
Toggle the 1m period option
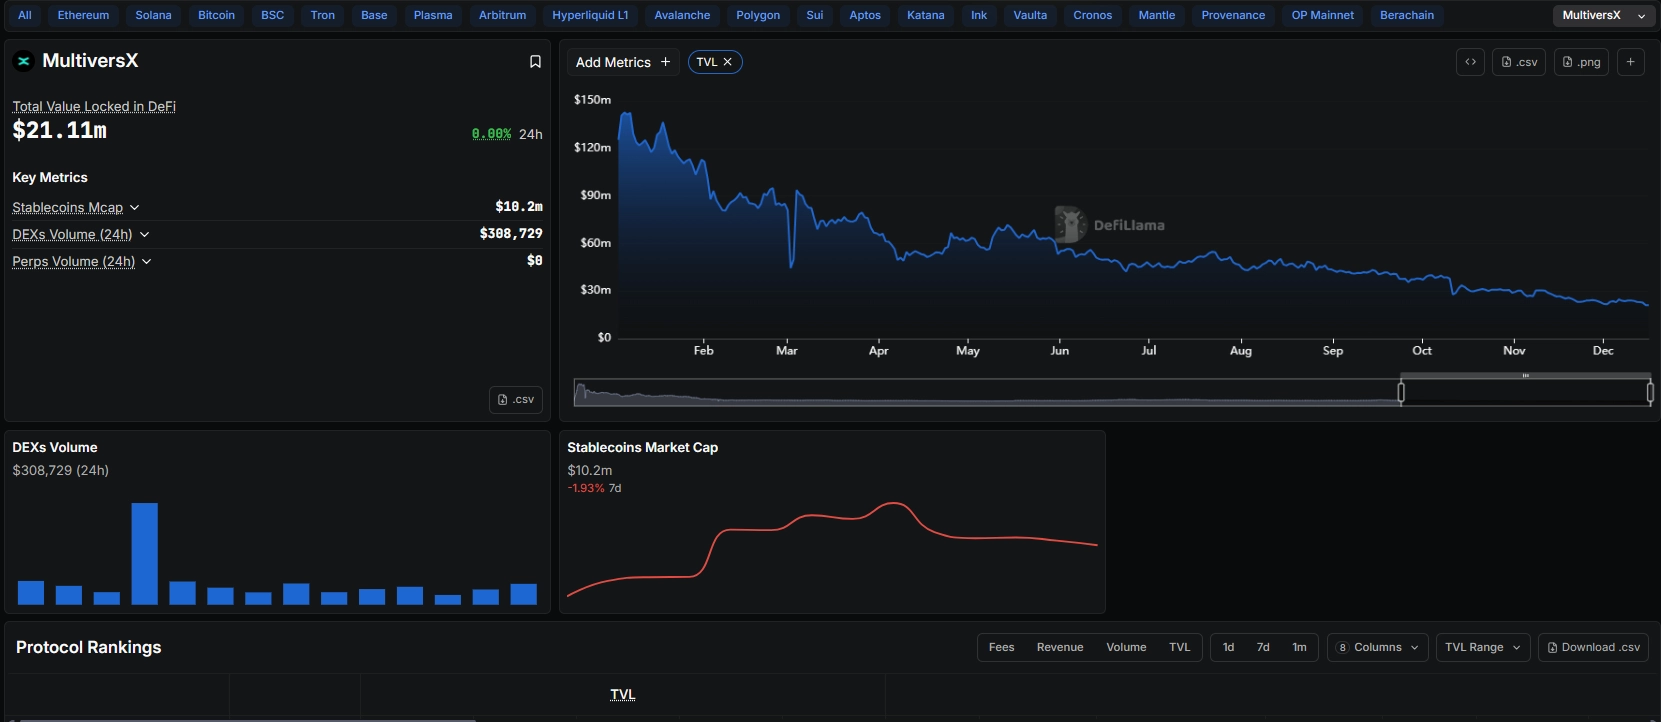click(x=1299, y=647)
